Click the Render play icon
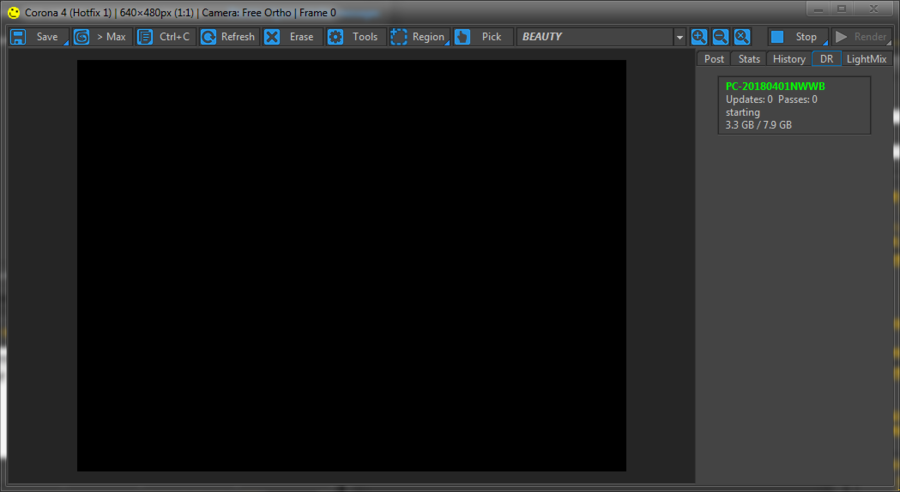Image resolution: width=900 pixels, height=492 pixels. (x=841, y=37)
